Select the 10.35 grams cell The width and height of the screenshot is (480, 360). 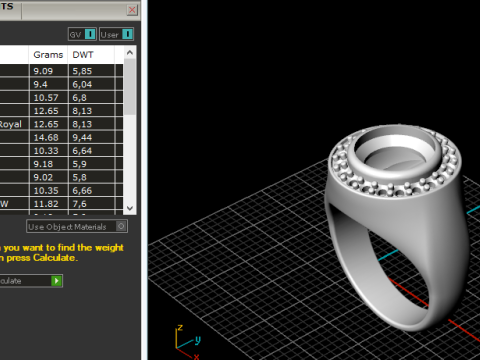(x=49, y=191)
